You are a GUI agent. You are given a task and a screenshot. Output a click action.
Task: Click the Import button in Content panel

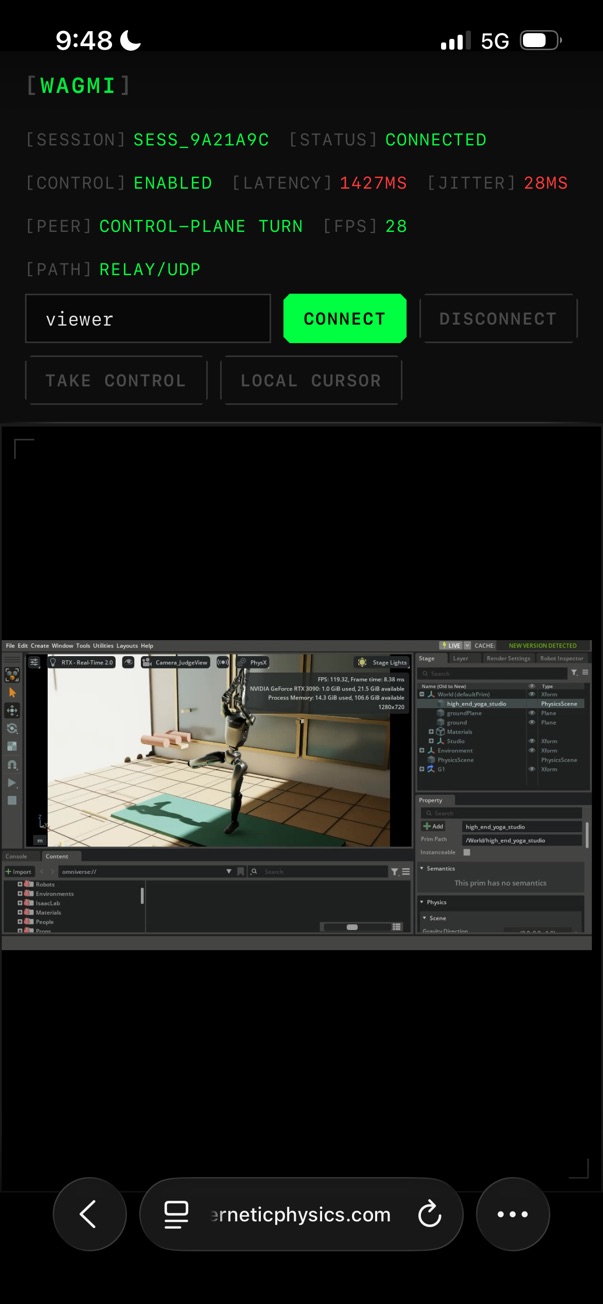coord(19,872)
